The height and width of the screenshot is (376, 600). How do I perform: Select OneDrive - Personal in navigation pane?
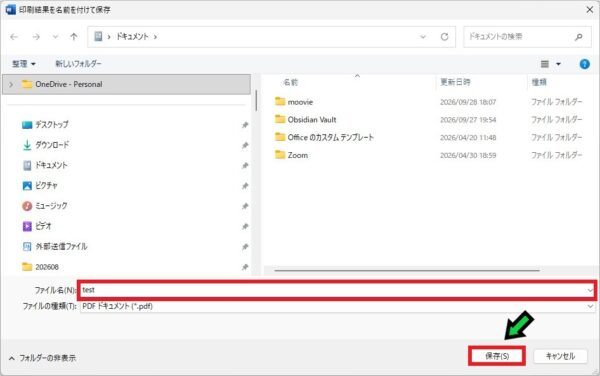coord(126,84)
